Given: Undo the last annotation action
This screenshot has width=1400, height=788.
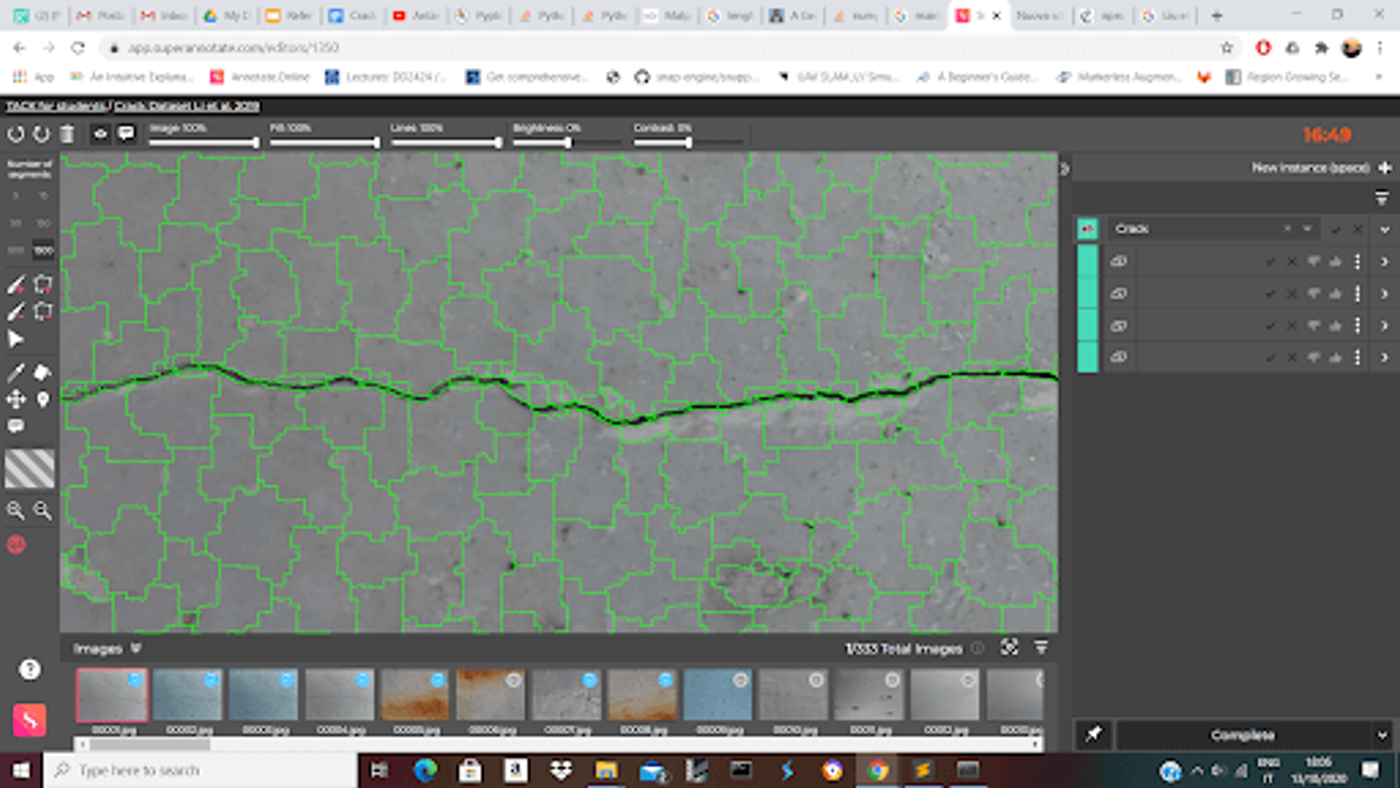Looking at the screenshot, I should tap(16, 134).
